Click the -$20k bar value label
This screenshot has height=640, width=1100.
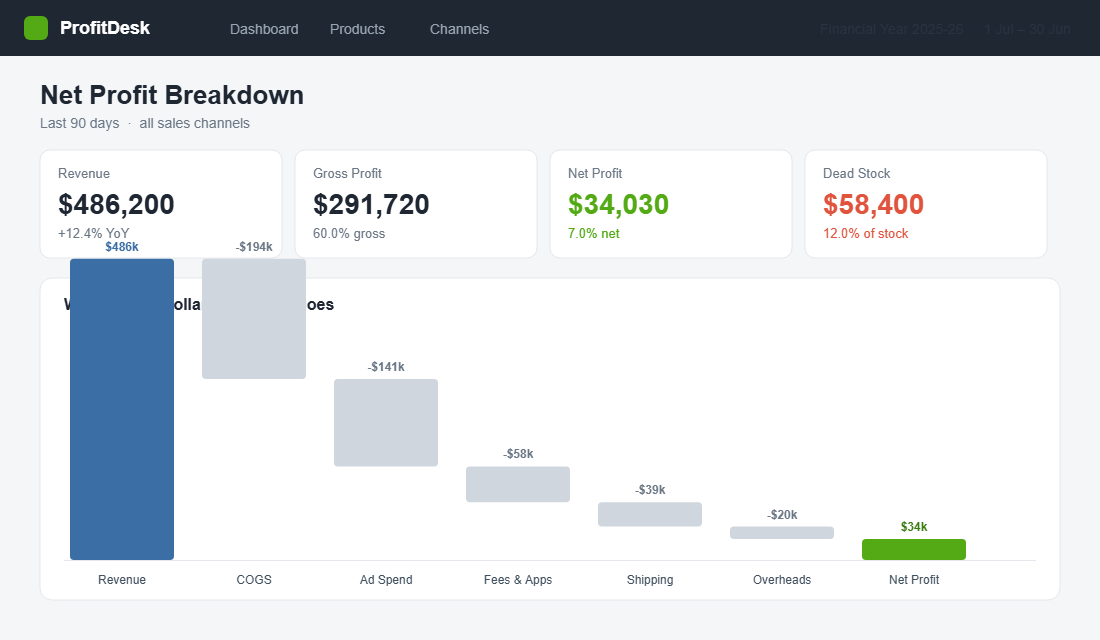[x=782, y=515]
